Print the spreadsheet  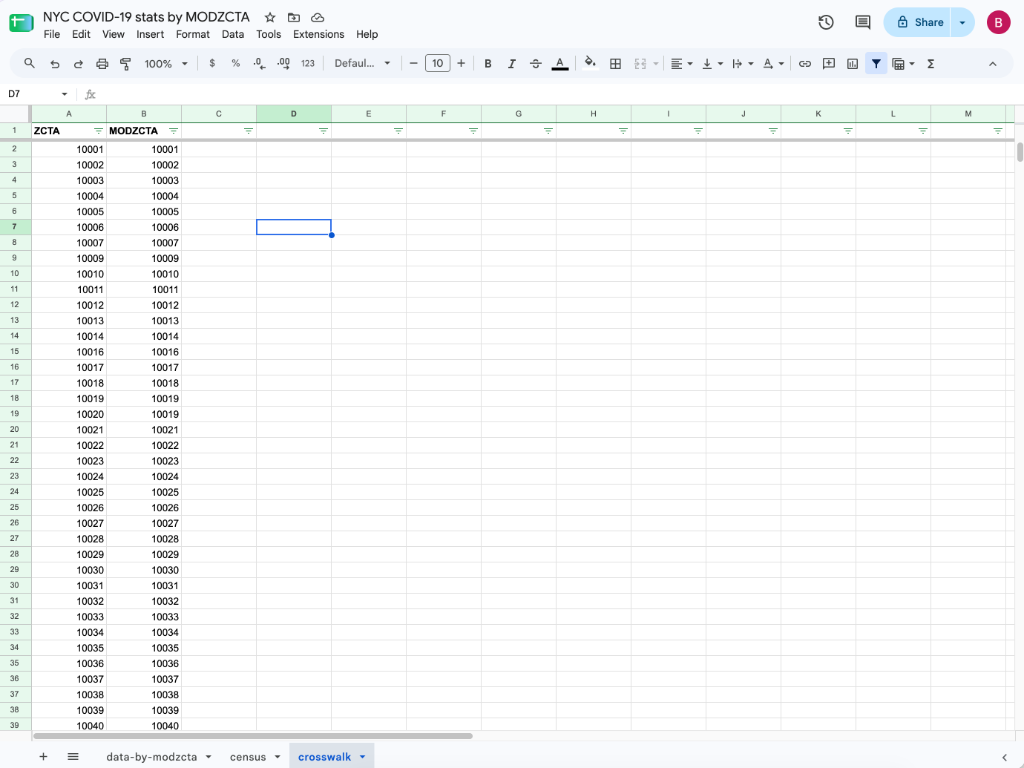pyautogui.click(x=102, y=63)
